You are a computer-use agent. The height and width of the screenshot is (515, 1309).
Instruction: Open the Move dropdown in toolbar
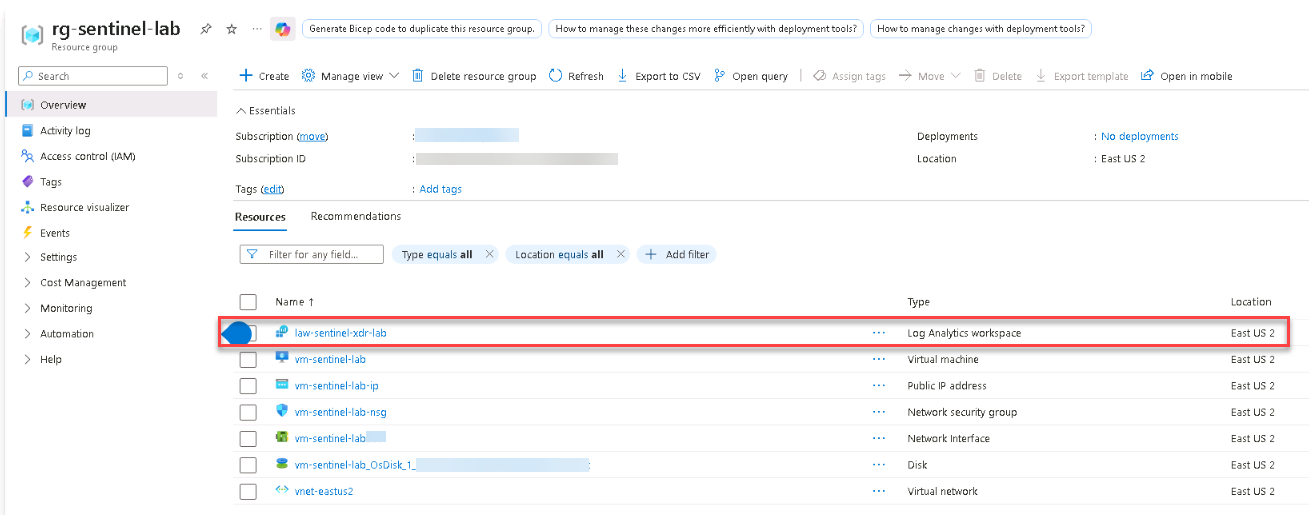pyautogui.click(x=929, y=76)
